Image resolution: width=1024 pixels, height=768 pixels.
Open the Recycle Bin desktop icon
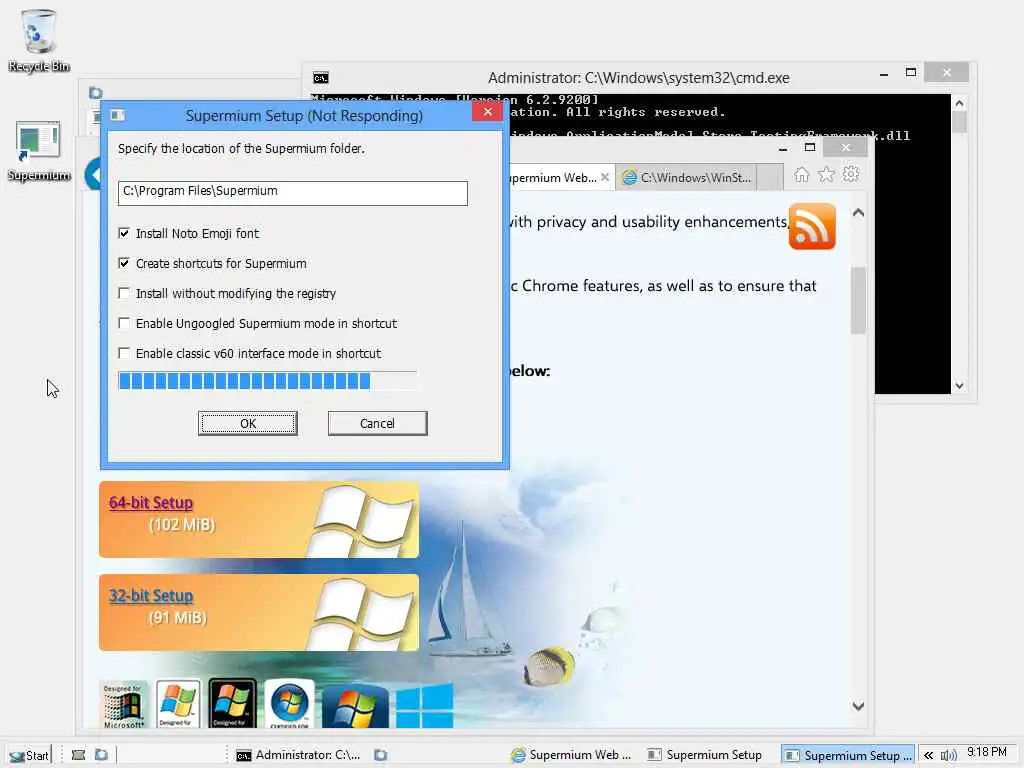pyautogui.click(x=39, y=40)
